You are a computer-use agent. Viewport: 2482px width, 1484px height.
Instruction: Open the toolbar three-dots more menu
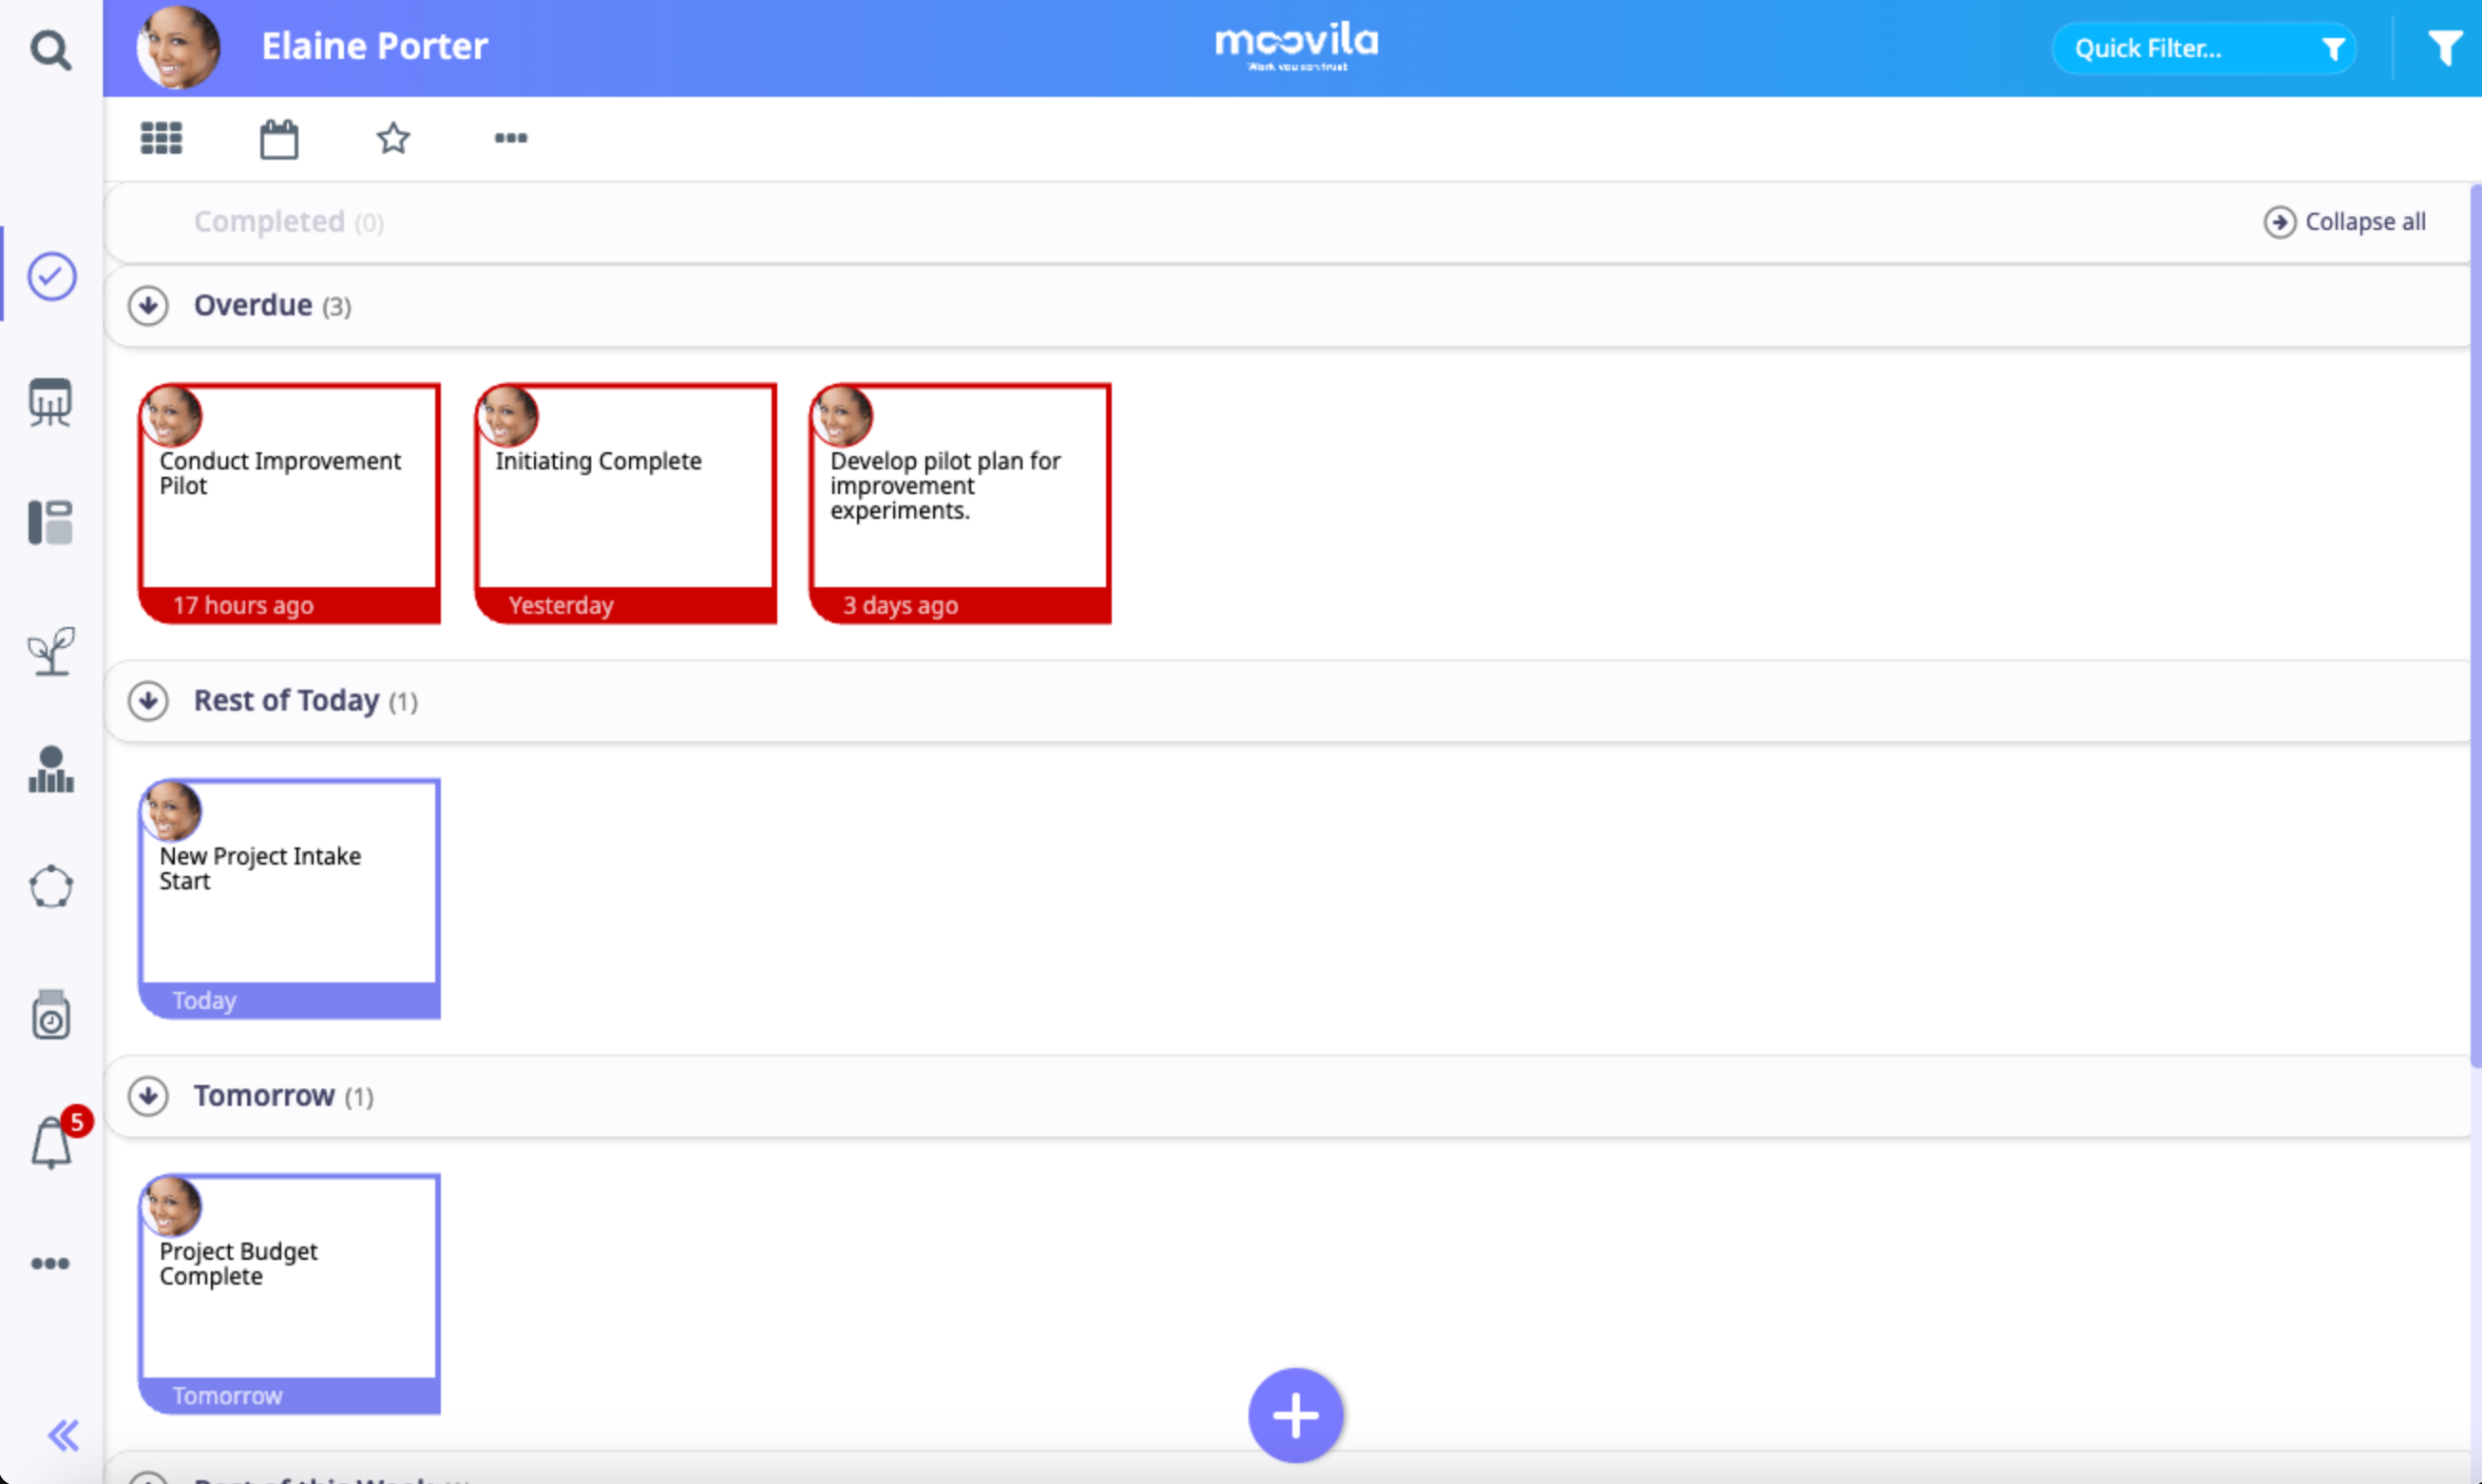pos(510,138)
